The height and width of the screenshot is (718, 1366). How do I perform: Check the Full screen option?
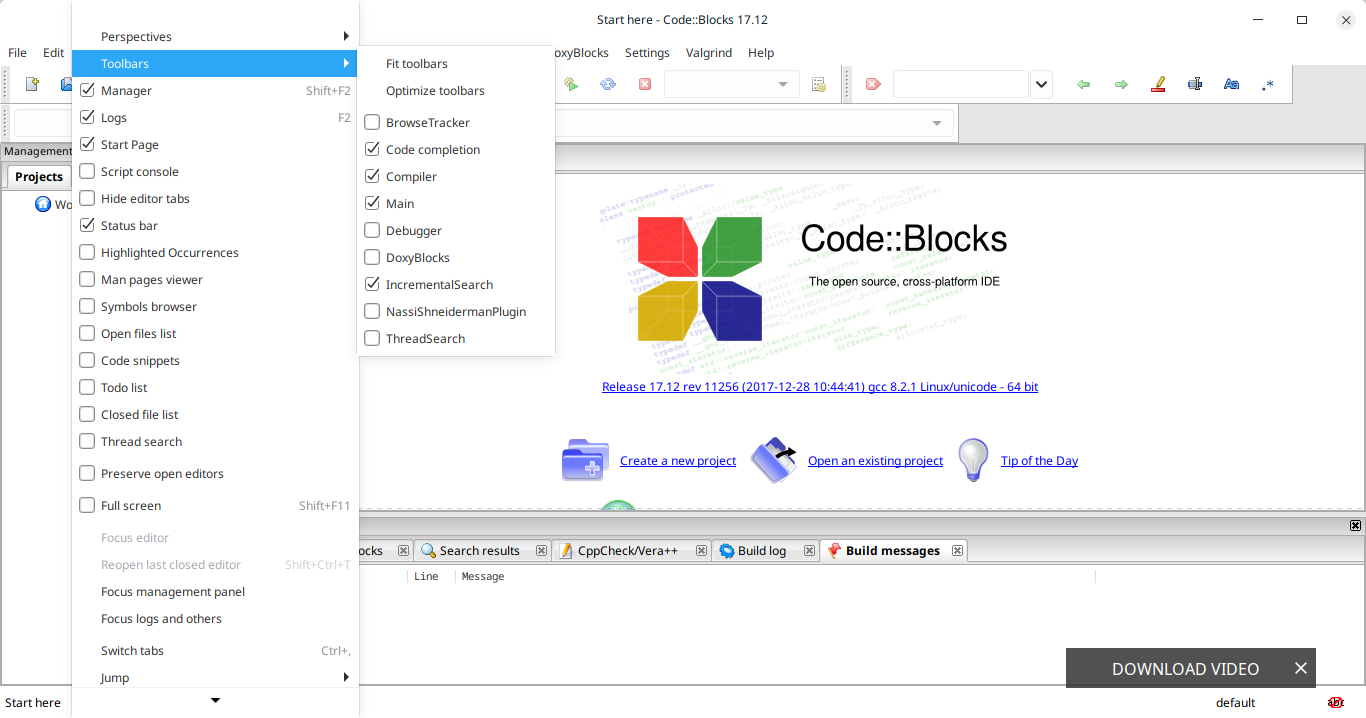87,505
